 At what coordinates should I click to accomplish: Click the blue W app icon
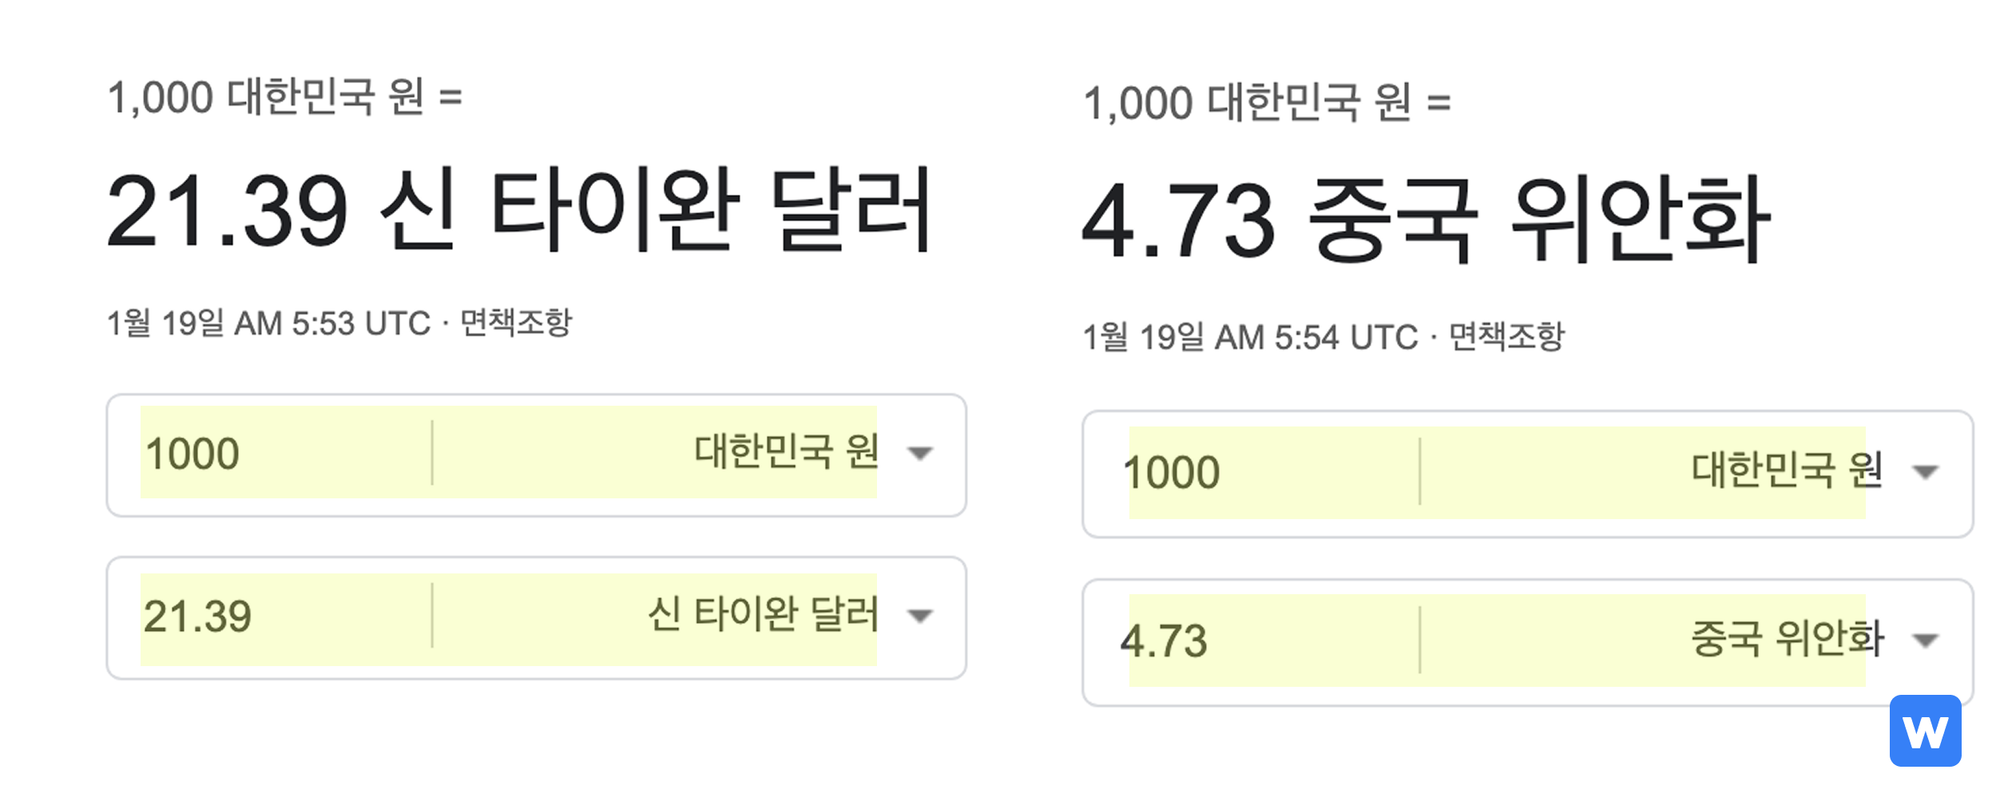(x=1926, y=729)
